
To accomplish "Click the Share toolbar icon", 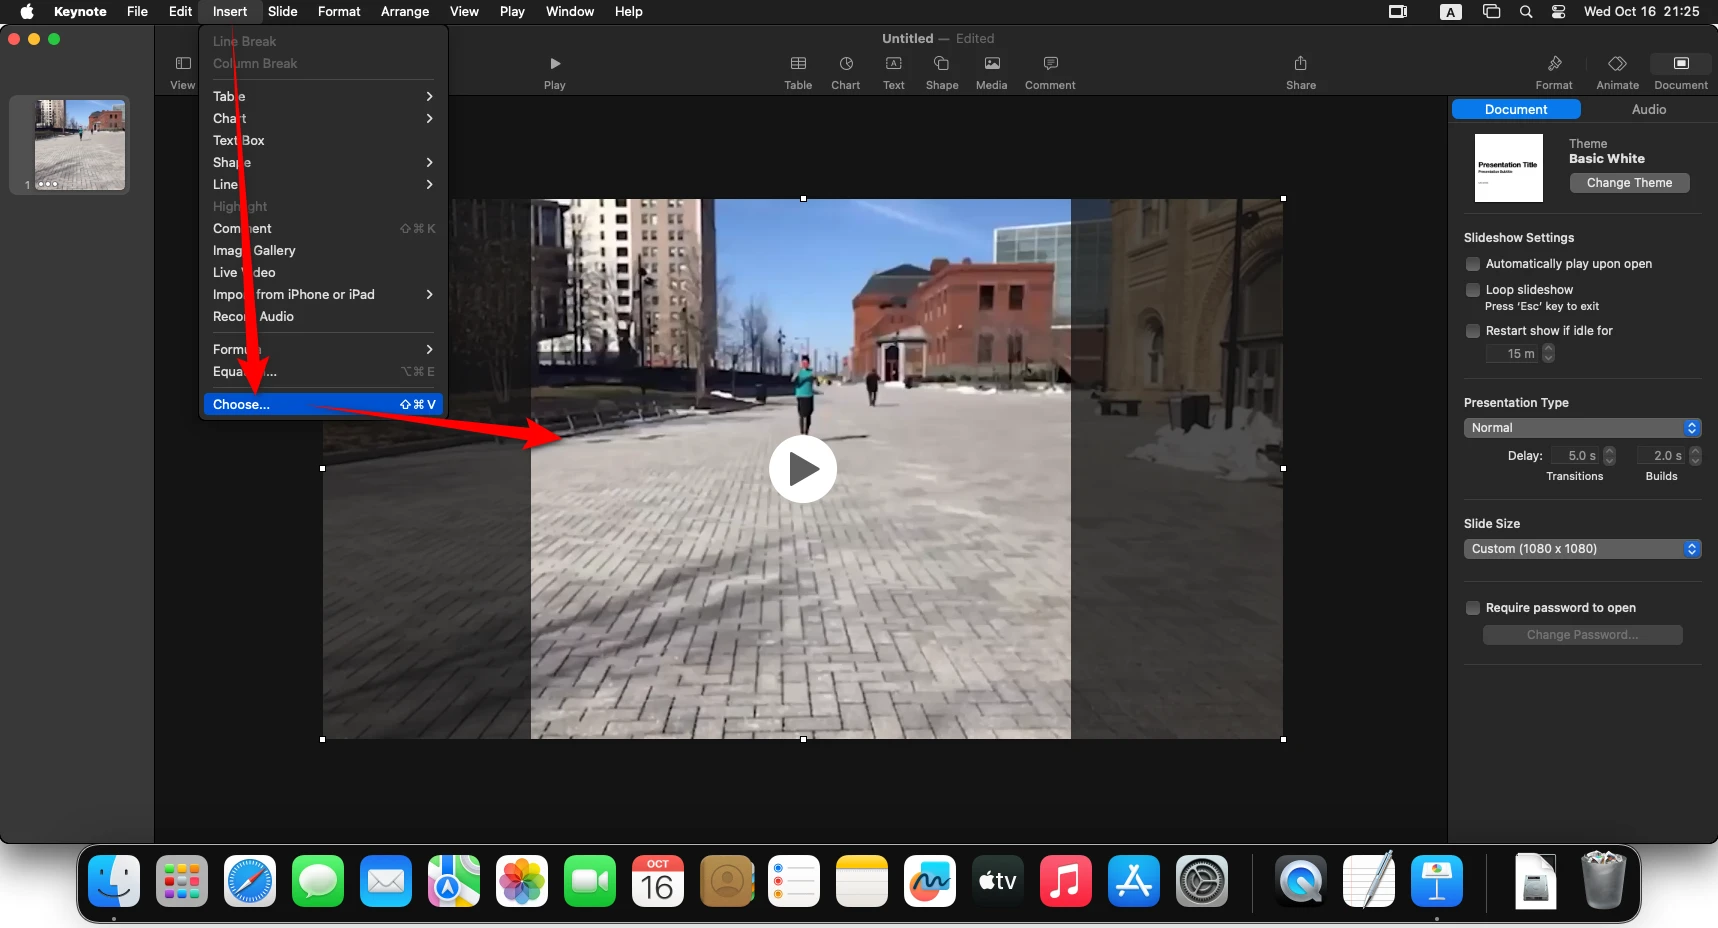I will 1301,64.
